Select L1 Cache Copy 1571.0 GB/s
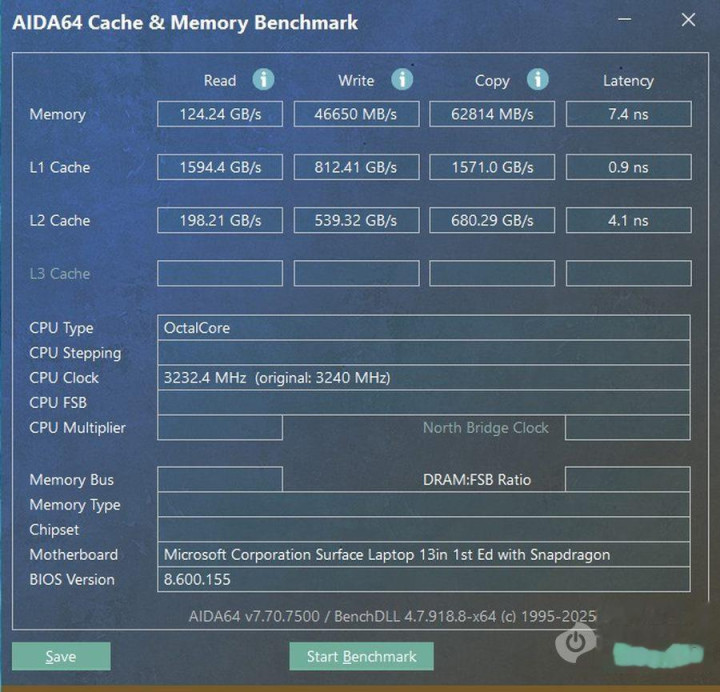Screen dimensions: 720x692 click(492, 167)
